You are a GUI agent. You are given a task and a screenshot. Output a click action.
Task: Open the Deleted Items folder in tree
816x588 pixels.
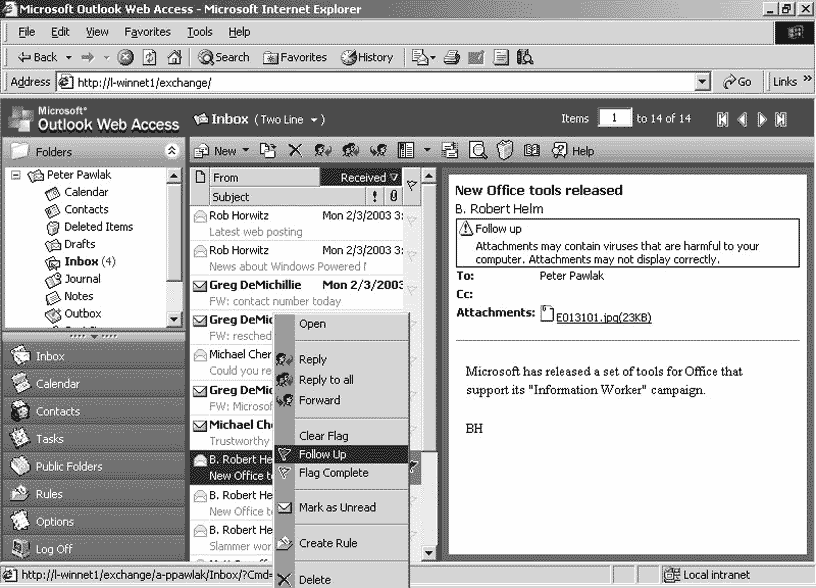pos(98,227)
